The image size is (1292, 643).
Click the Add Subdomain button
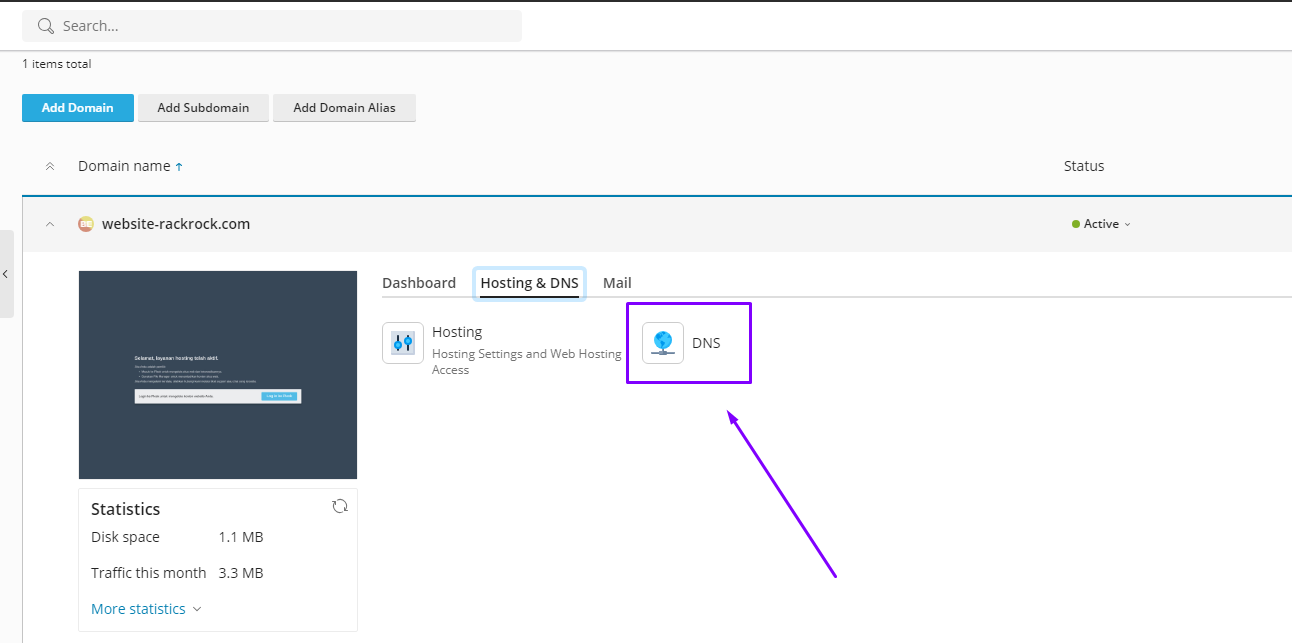(203, 108)
